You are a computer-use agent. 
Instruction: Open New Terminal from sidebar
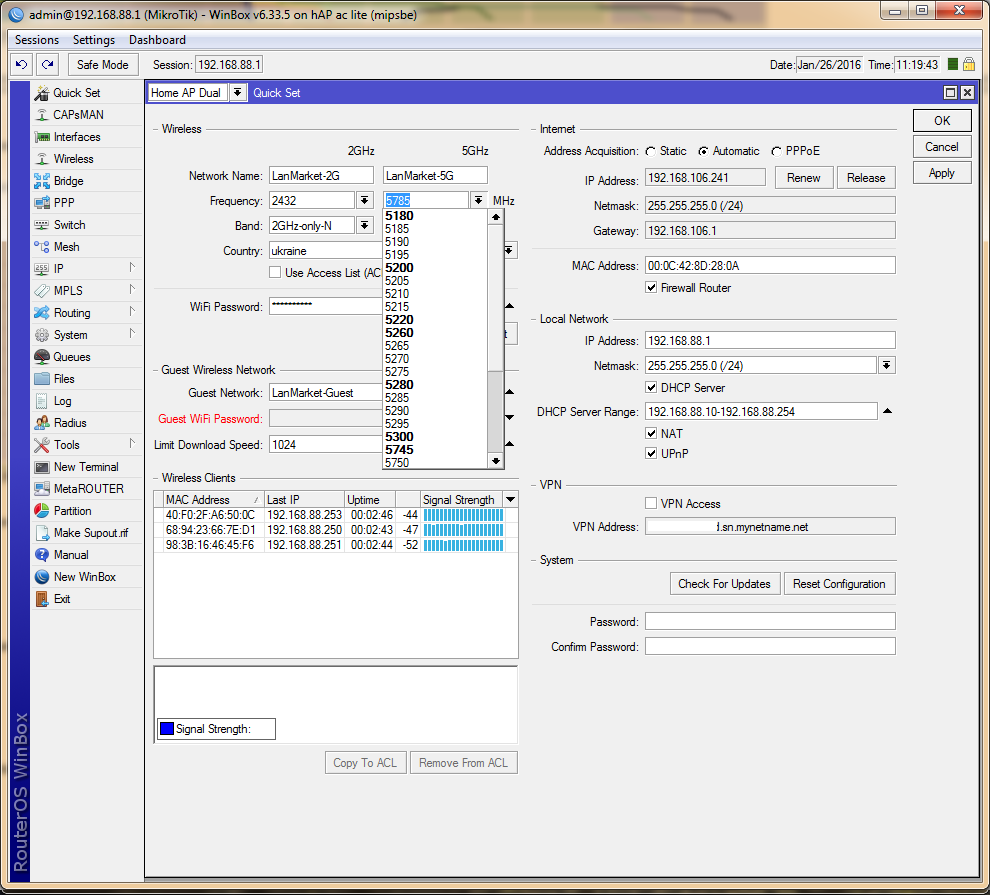pyautogui.click(x=85, y=467)
